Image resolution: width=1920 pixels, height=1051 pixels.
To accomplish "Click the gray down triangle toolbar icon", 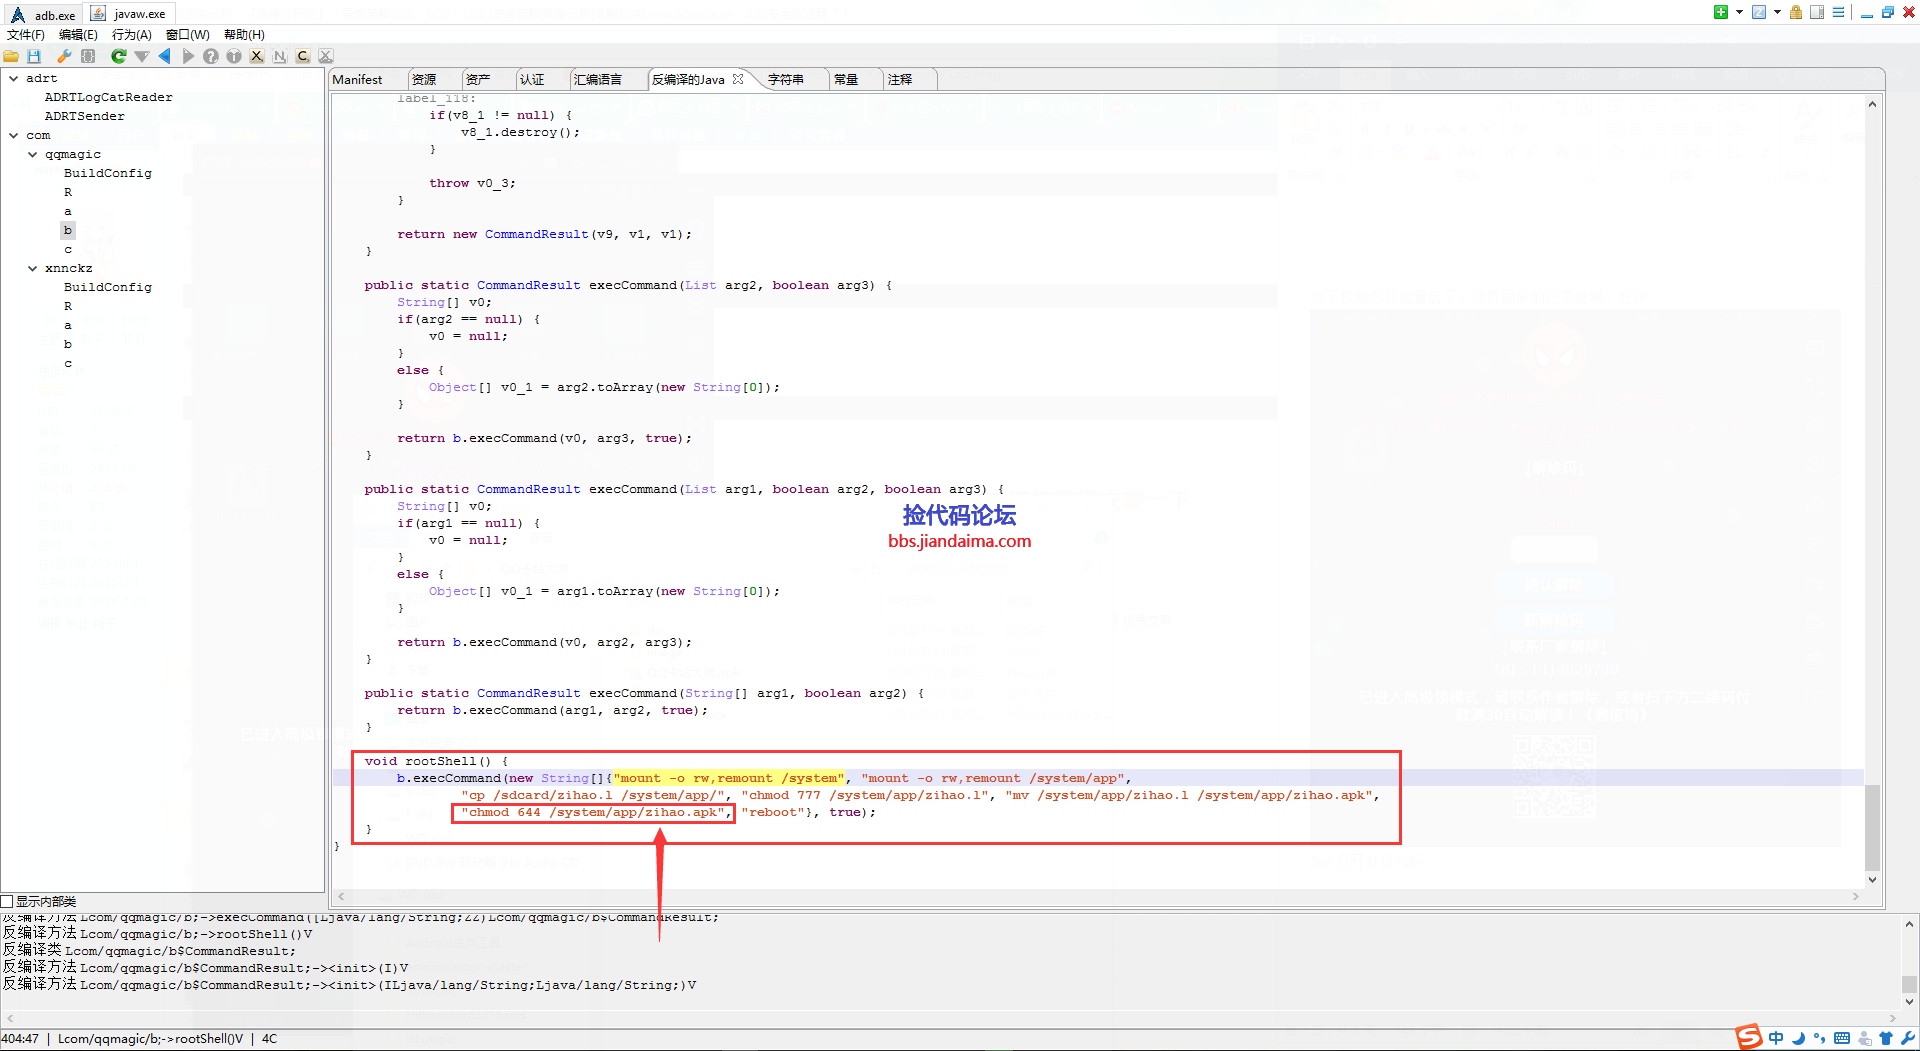I will coord(142,57).
